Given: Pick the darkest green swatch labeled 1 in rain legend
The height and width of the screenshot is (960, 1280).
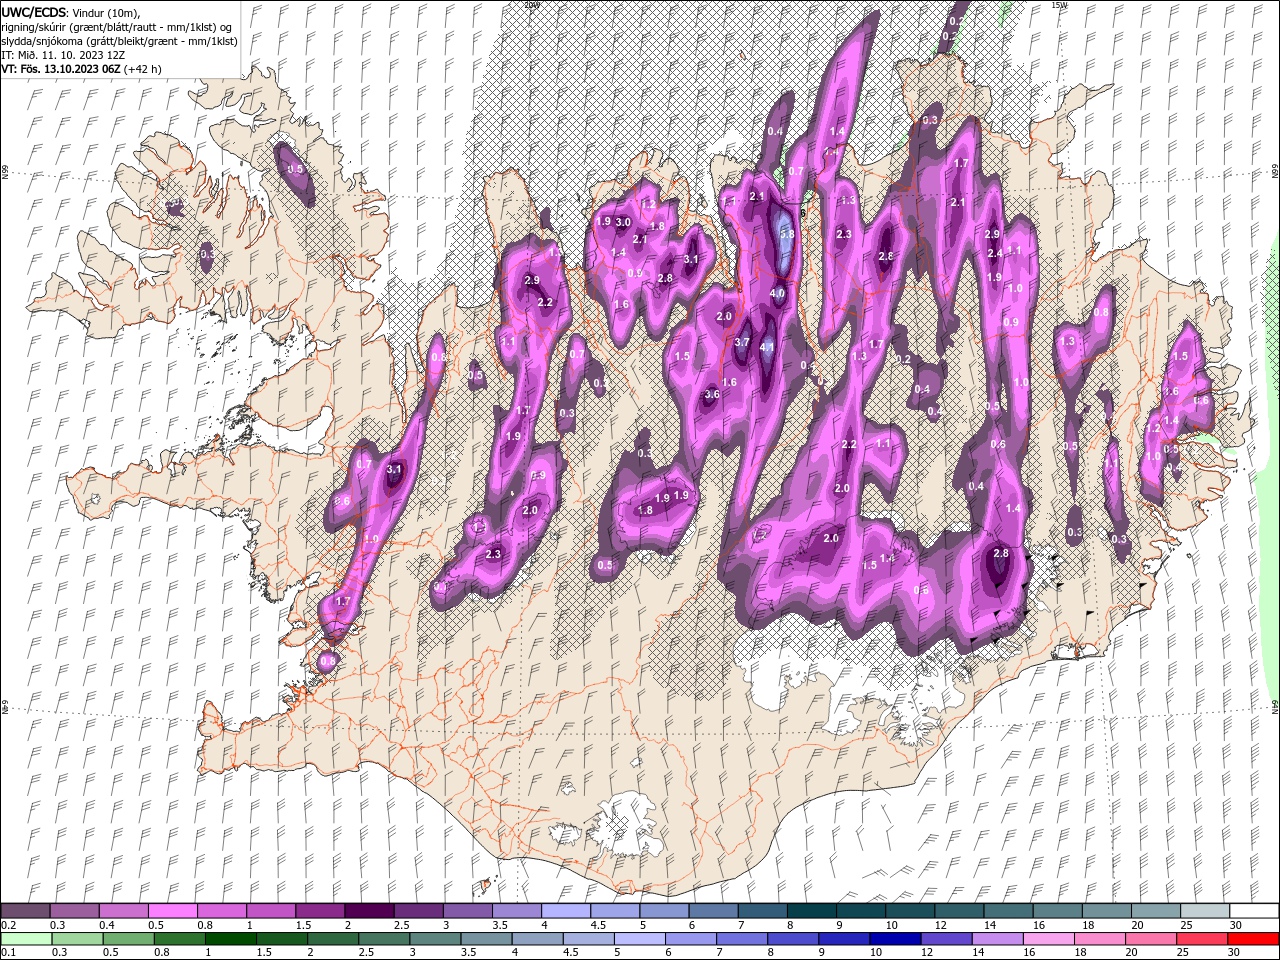Looking at the screenshot, I should click(230, 938).
